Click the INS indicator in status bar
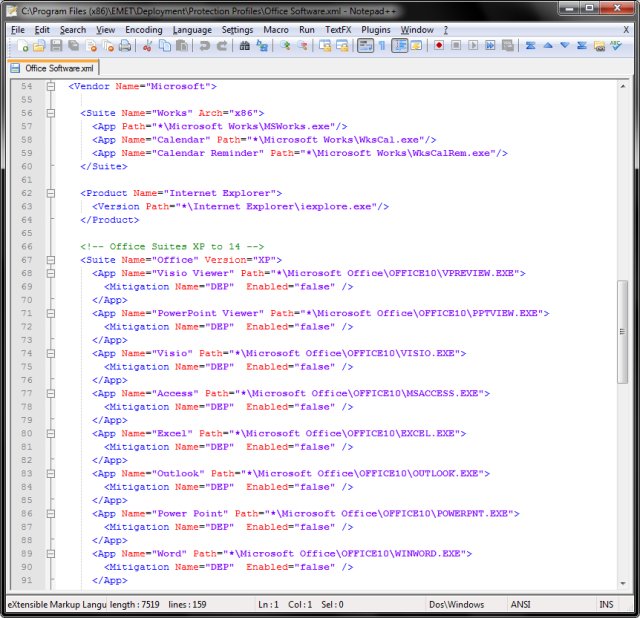This screenshot has height=618, width=640. coord(606,604)
